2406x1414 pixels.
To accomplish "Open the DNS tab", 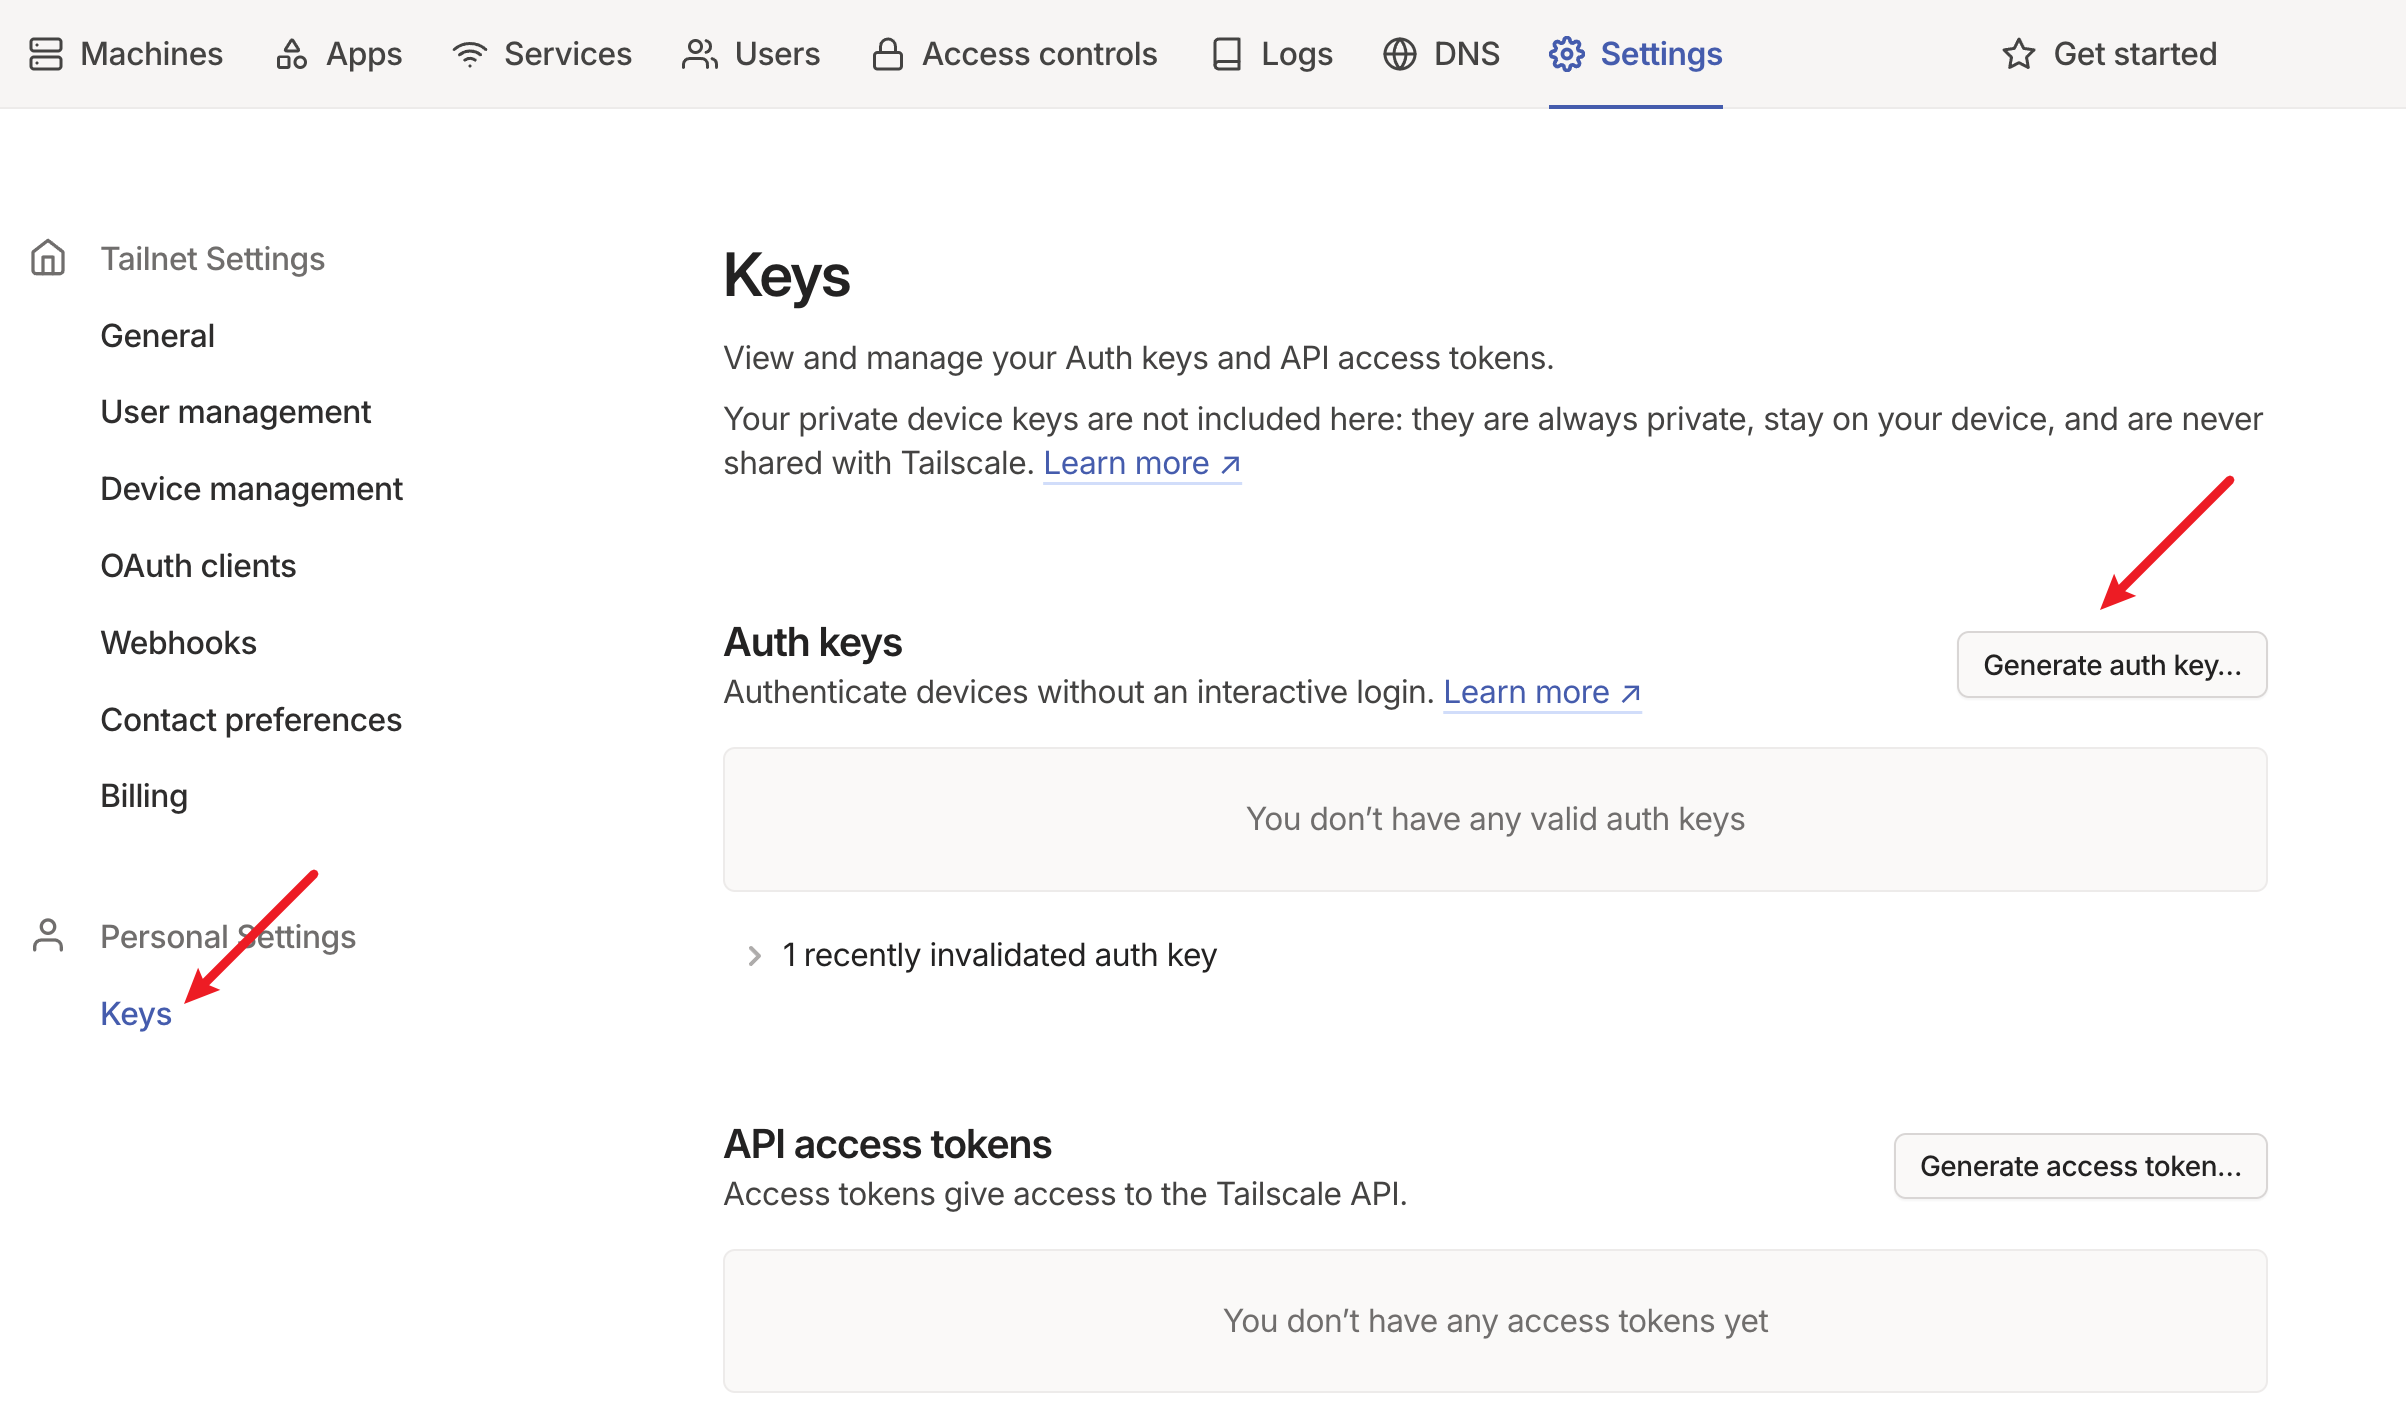I will (x=1466, y=54).
